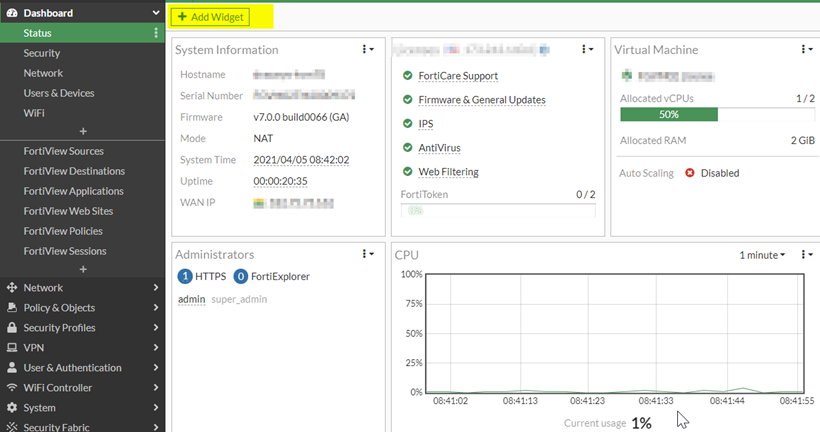This screenshot has width=820, height=432.
Task: Open the Users & Devices dashboard
Action: coord(59,93)
